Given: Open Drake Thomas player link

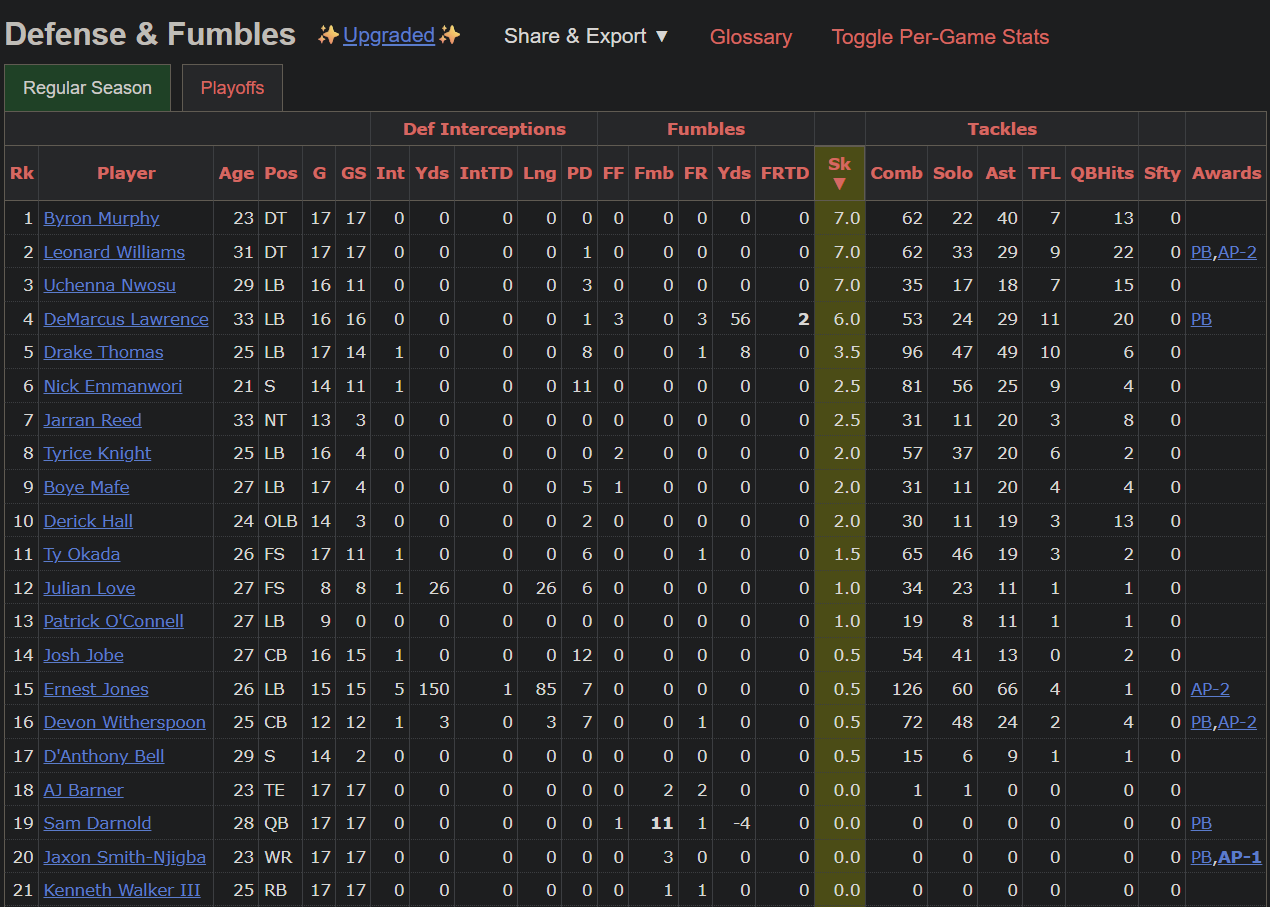Looking at the screenshot, I should coord(103,352).
